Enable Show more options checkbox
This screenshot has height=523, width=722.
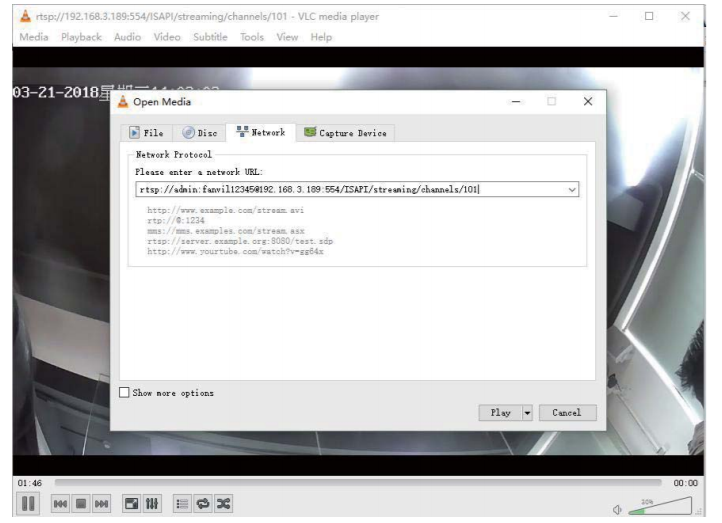click(x=124, y=392)
